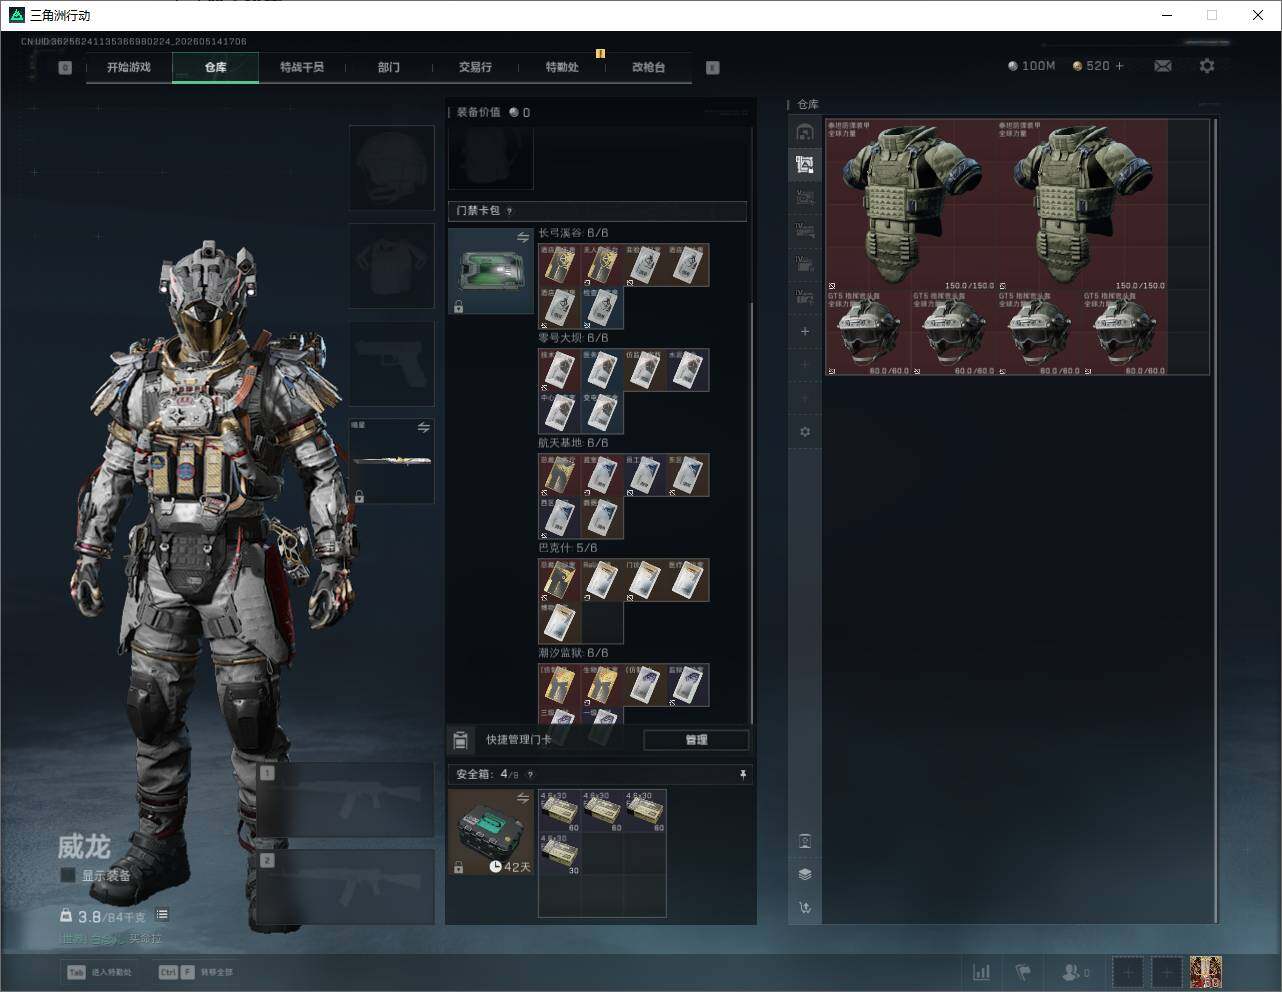Click the warehouse vertical scrollbar
The image size is (1282, 992).
(1216, 520)
